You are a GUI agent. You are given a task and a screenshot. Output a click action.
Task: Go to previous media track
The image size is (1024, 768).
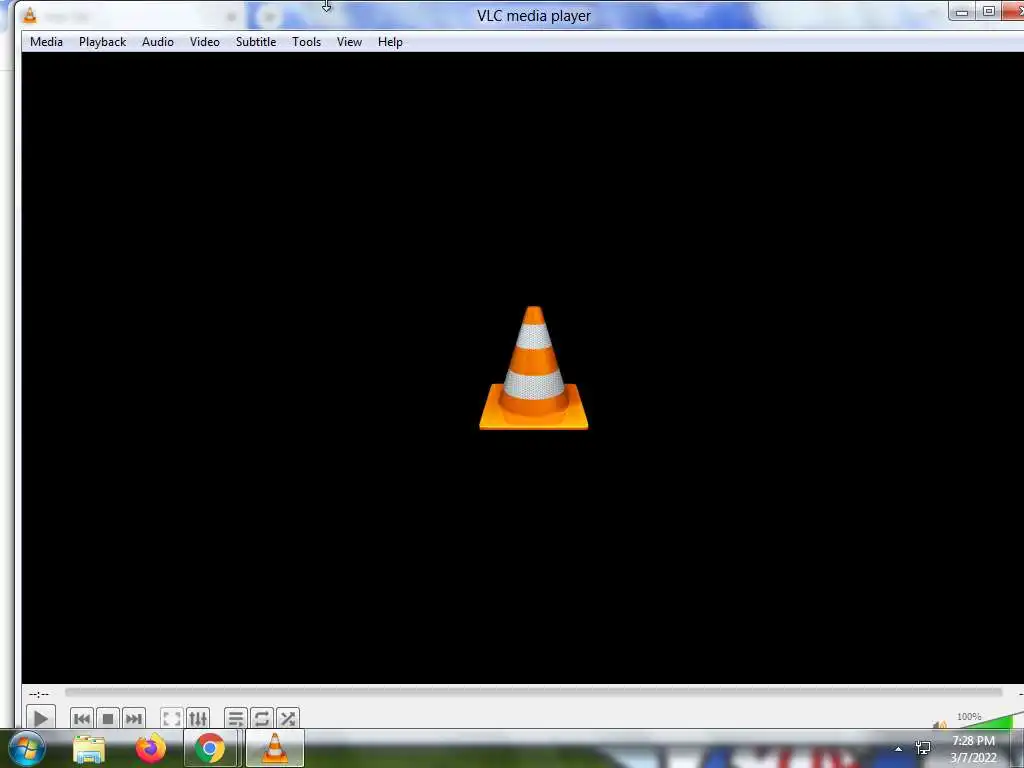click(82, 718)
